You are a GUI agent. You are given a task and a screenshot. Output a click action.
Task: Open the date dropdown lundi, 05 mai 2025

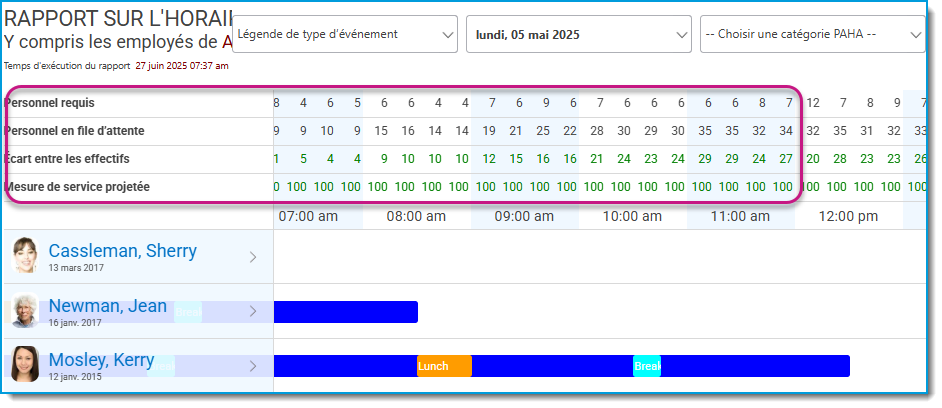(x=579, y=34)
